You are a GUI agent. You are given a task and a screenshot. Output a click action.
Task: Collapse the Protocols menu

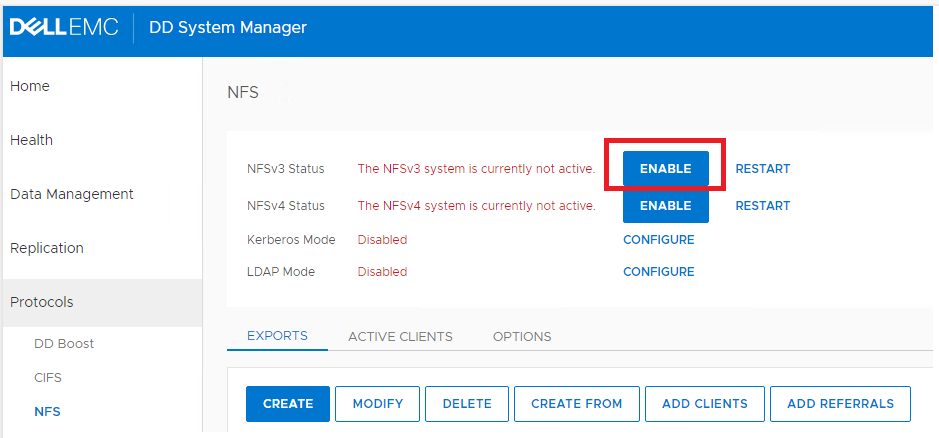pos(42,302)
